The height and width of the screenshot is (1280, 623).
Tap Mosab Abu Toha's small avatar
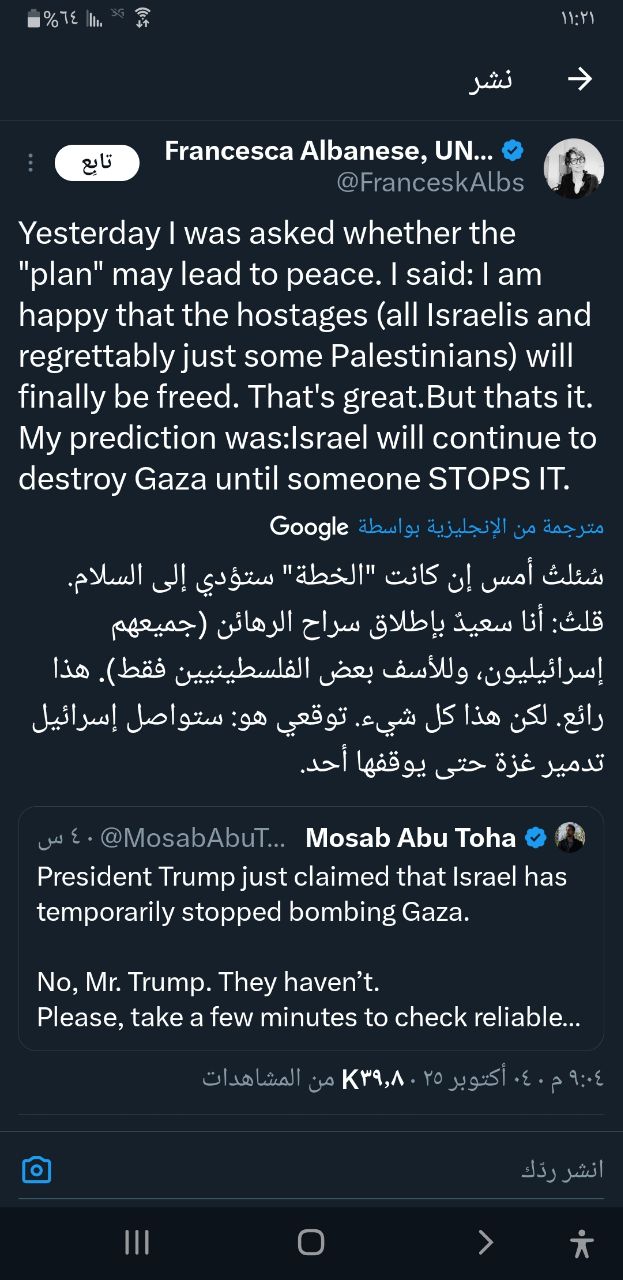coord(570,838)
